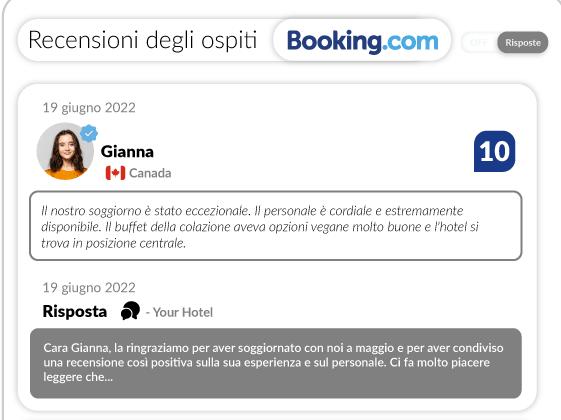Toggle the Risposte switch
The image size is (561, 420).
(504, 43)
